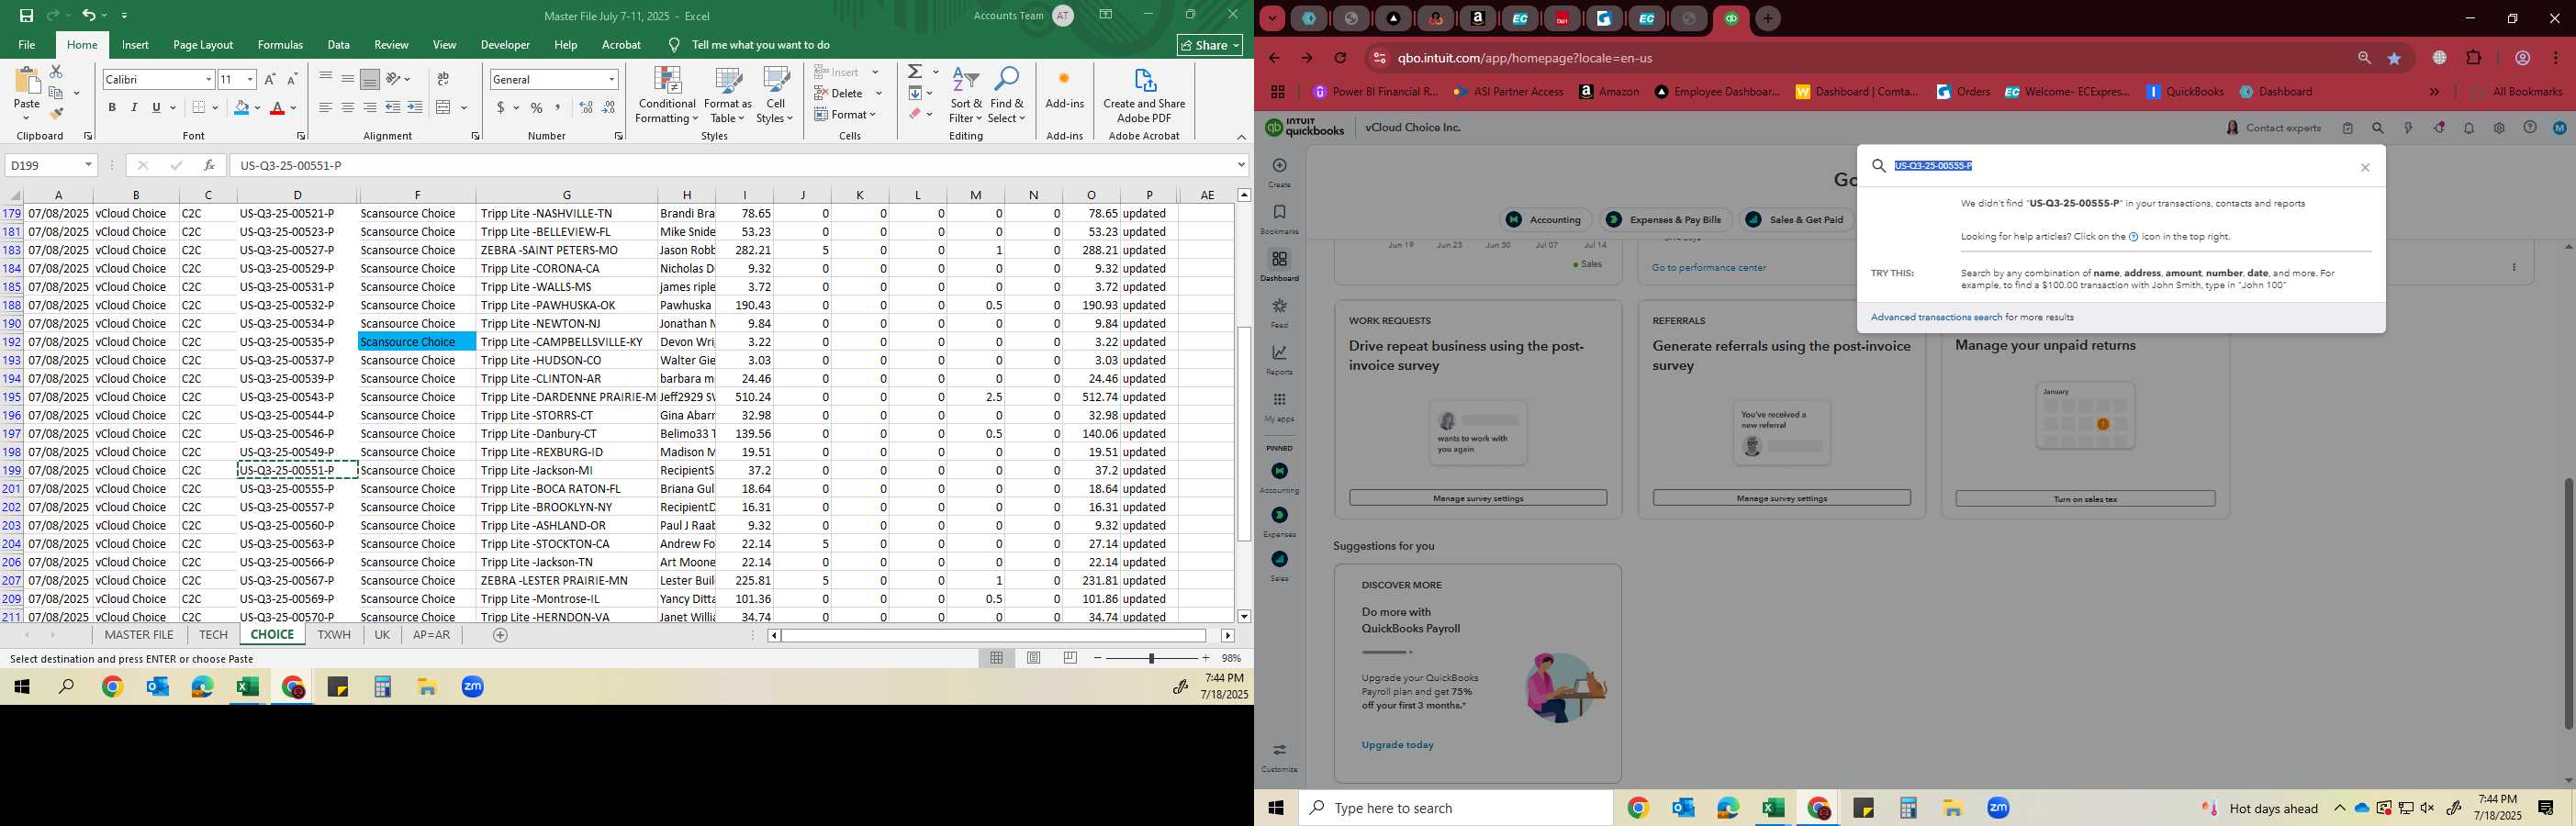Click the Excel Save icon

(x=26, y=15)
